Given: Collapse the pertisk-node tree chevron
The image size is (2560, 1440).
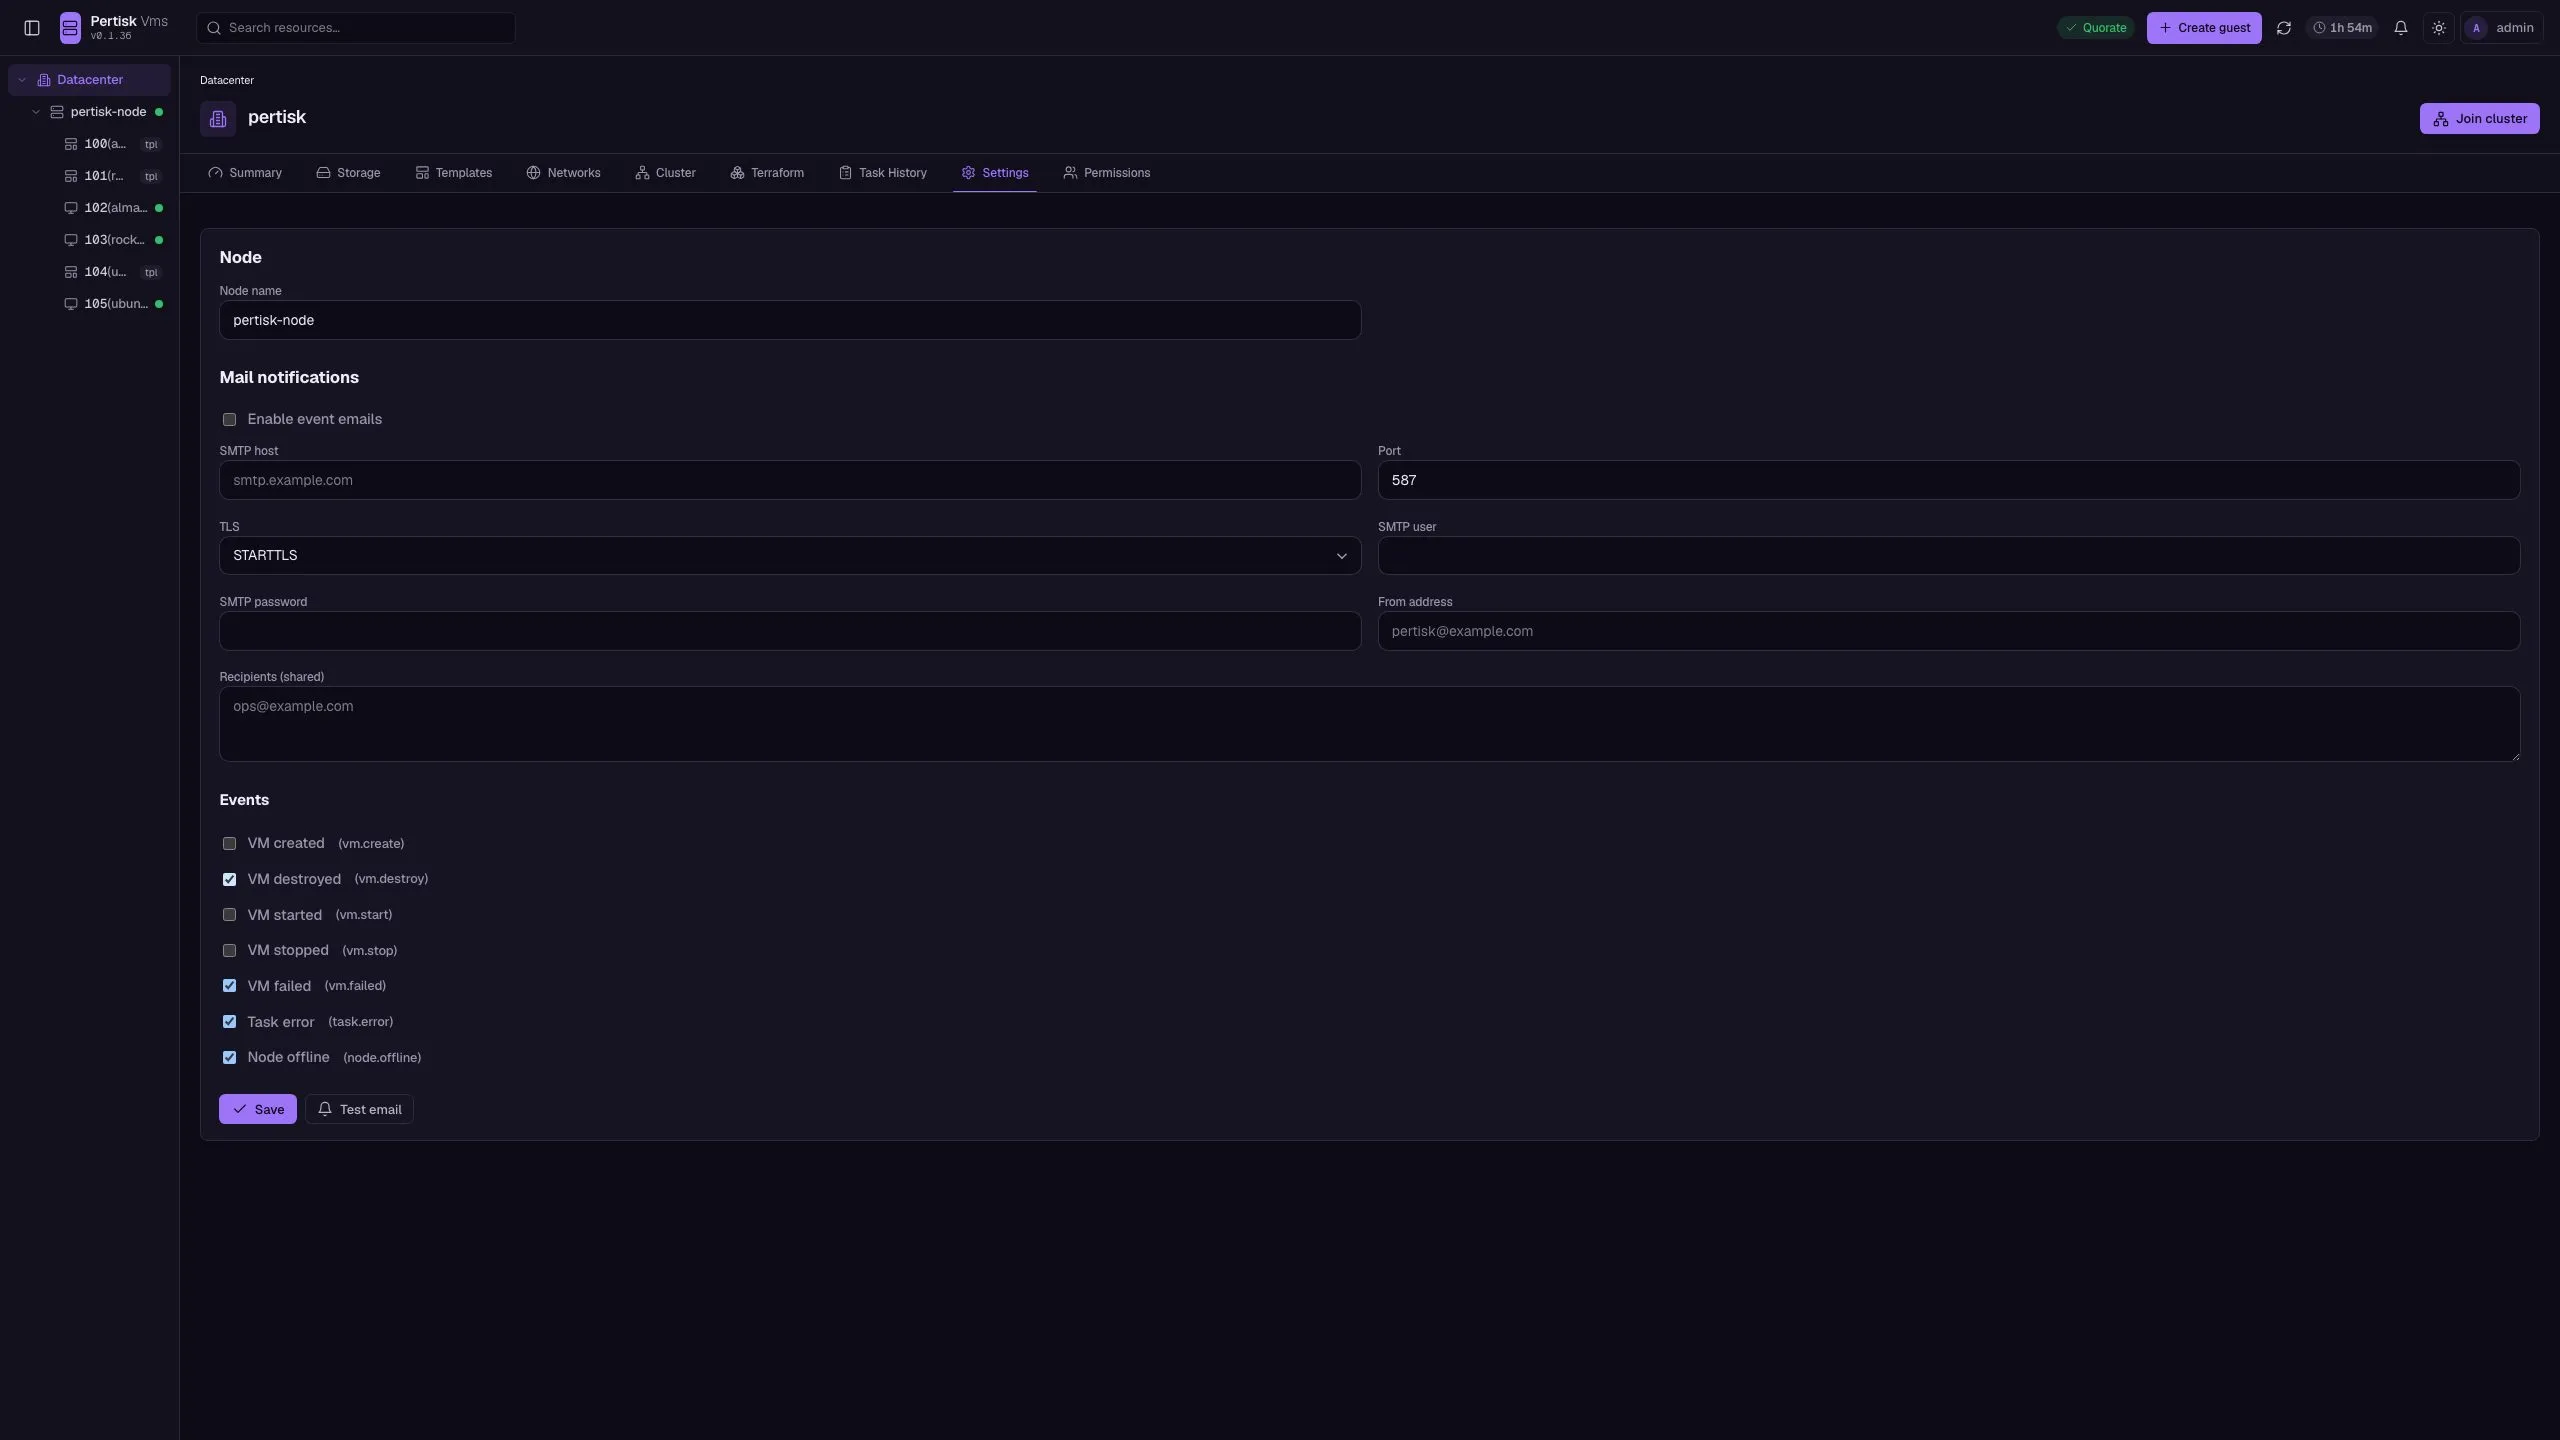Looking at the screenshot, I should (x=36, y=112).
